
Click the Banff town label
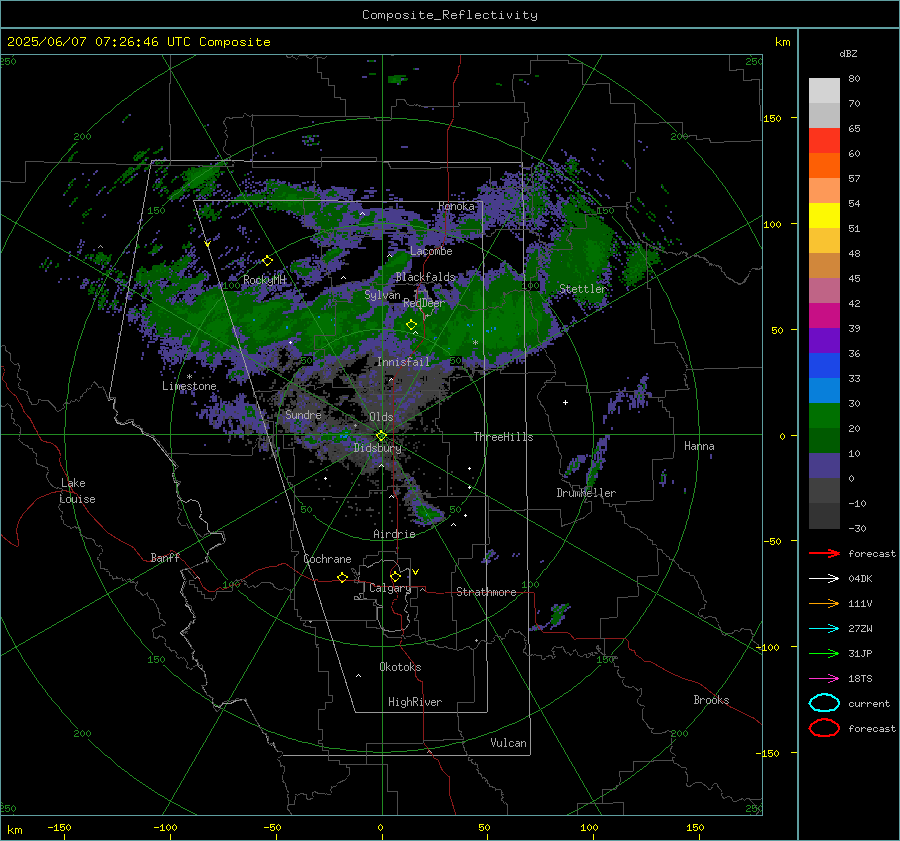(165, 557)
